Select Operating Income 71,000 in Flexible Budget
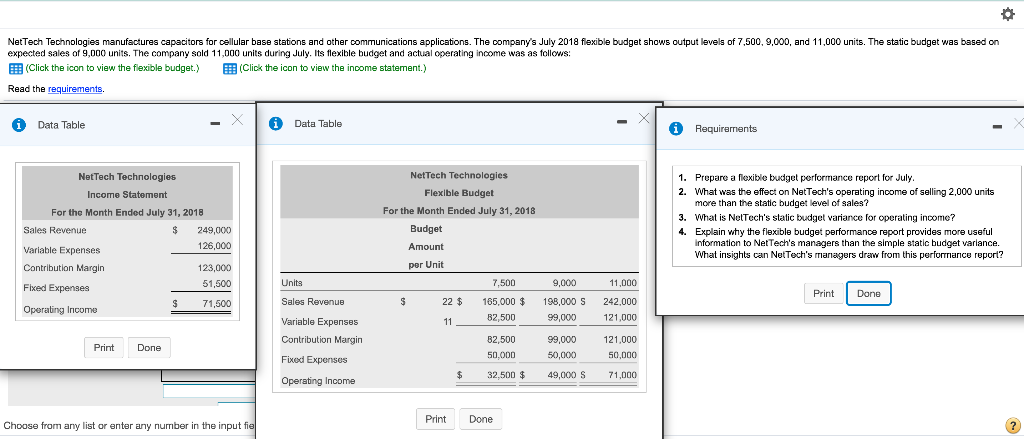The height and width of the screenshot is (439, 1024). click(622, 376)
